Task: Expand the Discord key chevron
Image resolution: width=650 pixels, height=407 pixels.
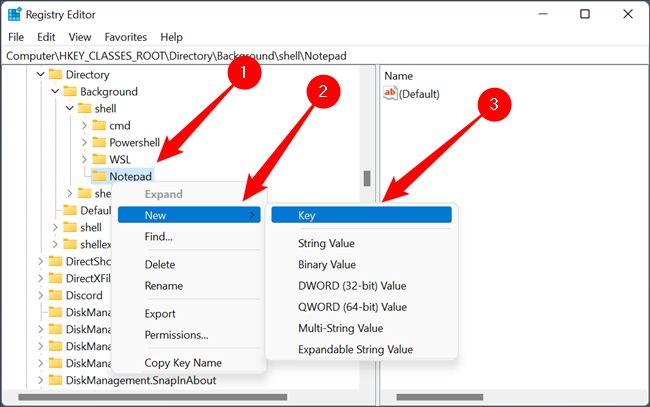Action: tap(41, 295)
